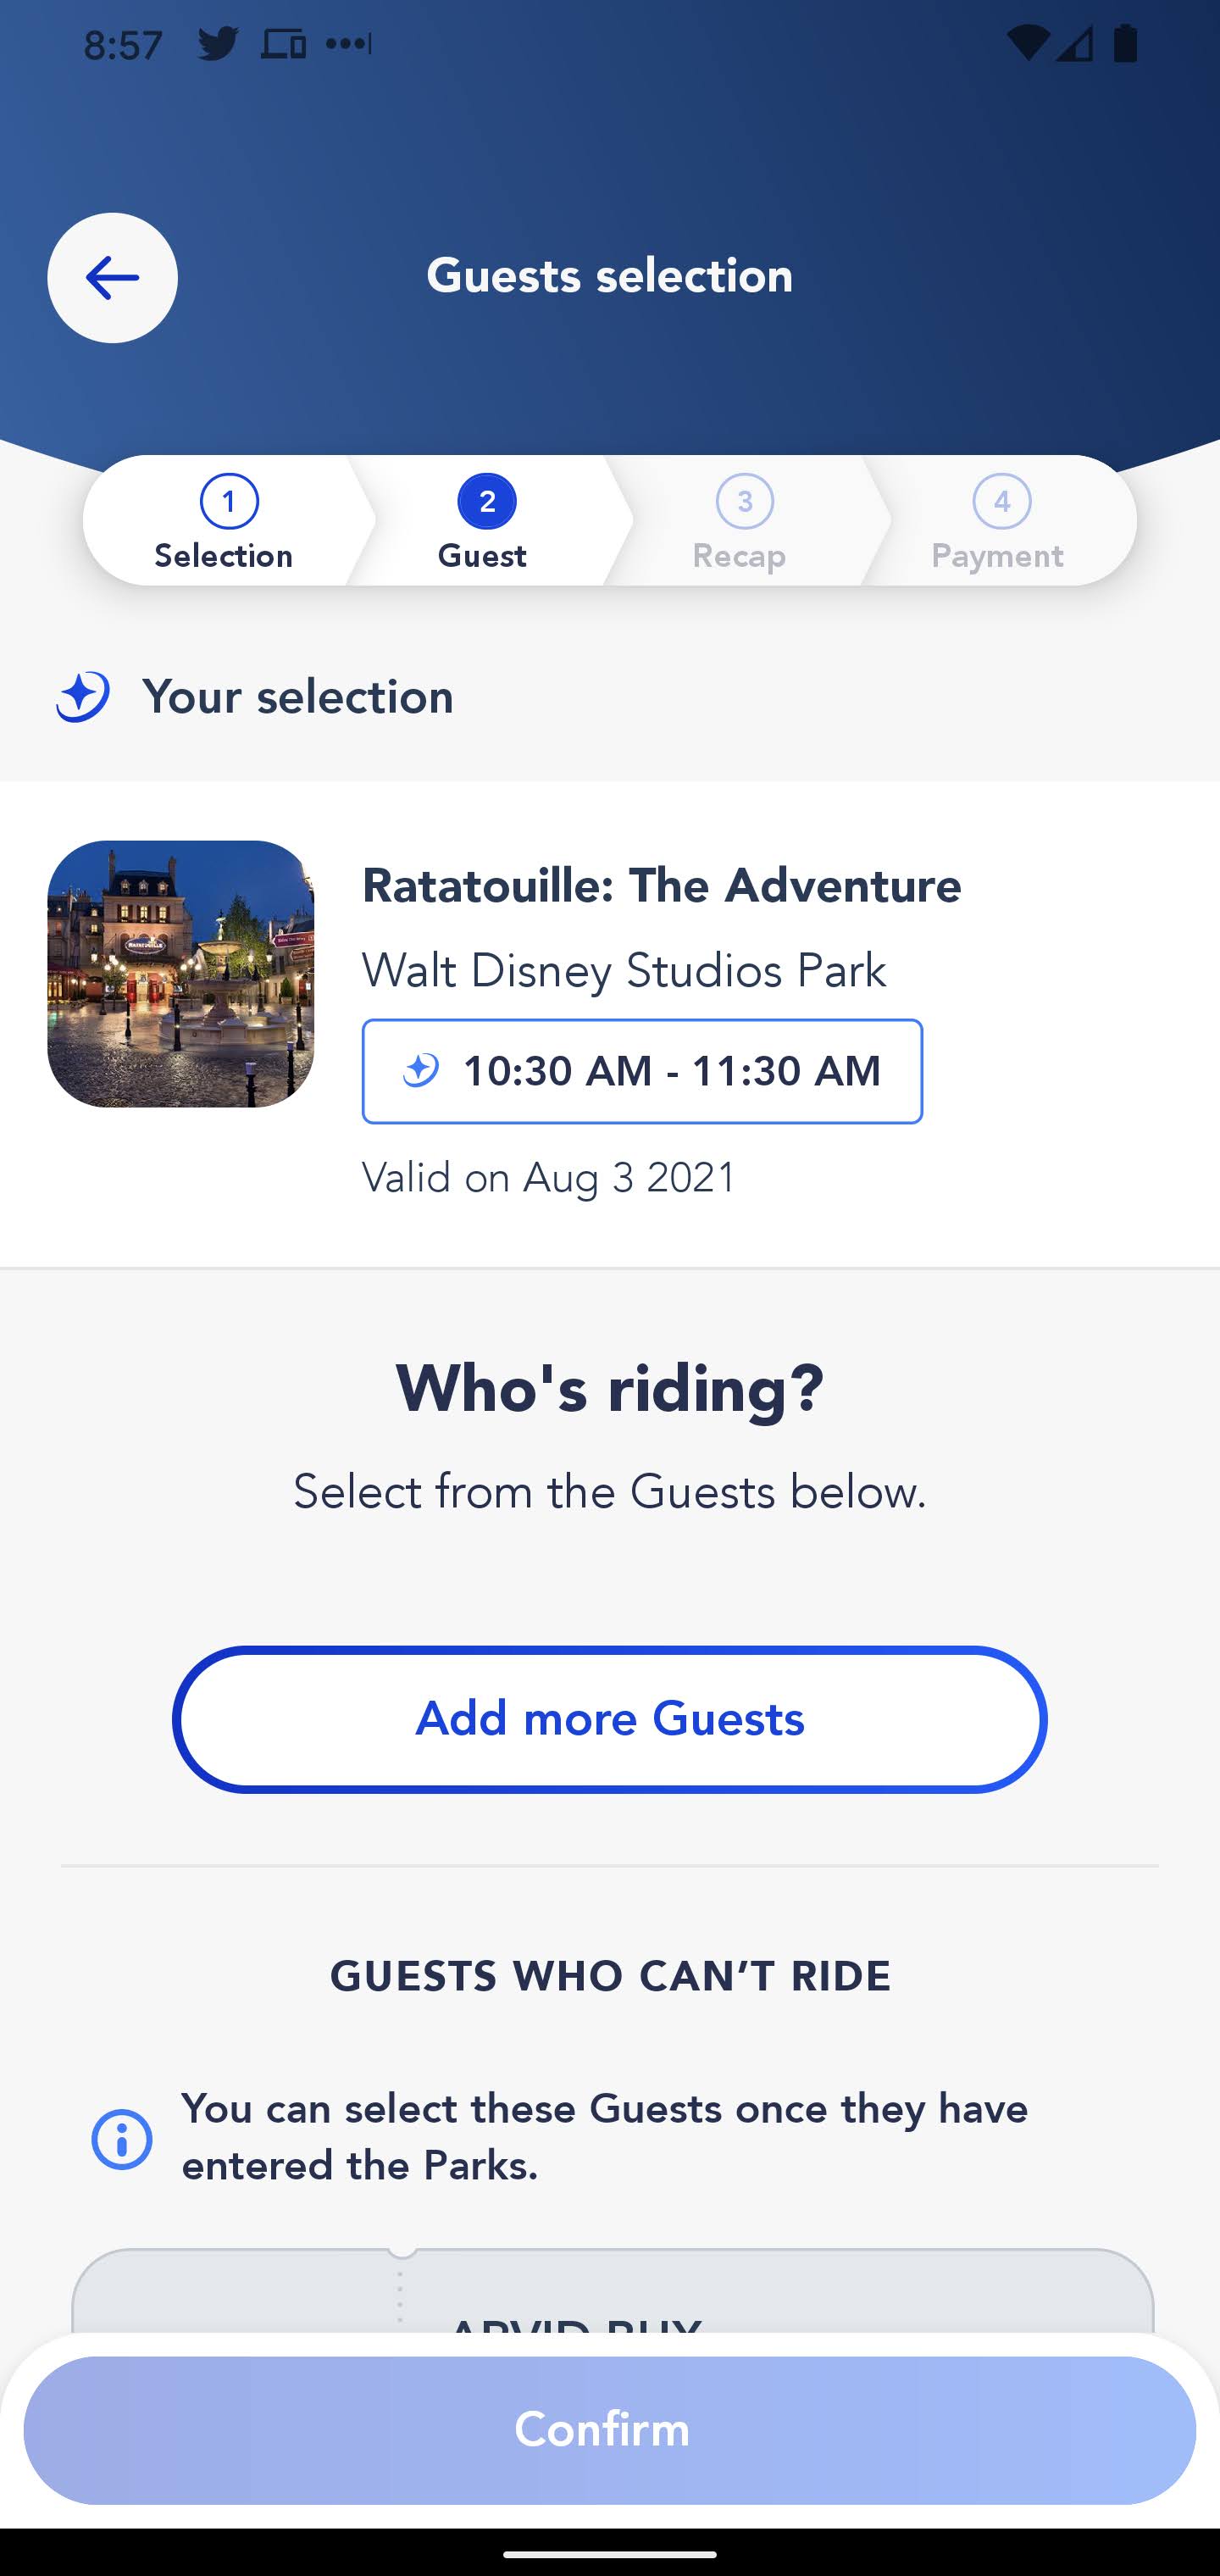This screenshot has height=2576, width=1220.
Task: Select the step 2 Guest tab
Action: [483, 522]
